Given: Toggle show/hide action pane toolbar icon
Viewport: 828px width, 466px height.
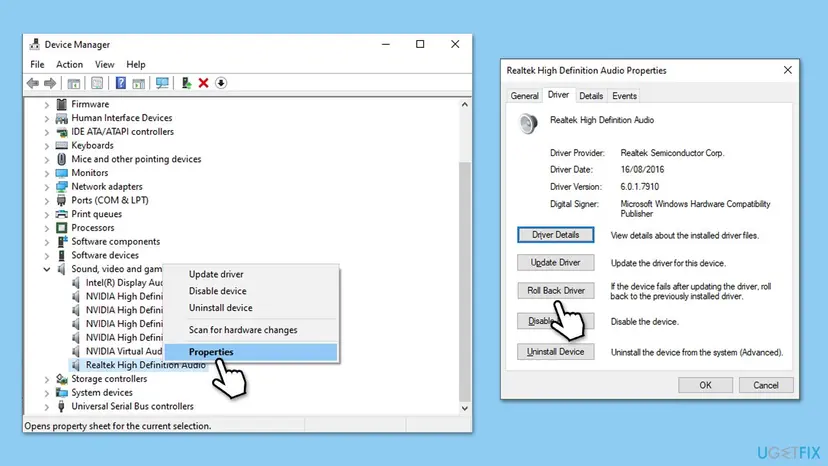Looking at the screenshot, I should tap(138, 83).
